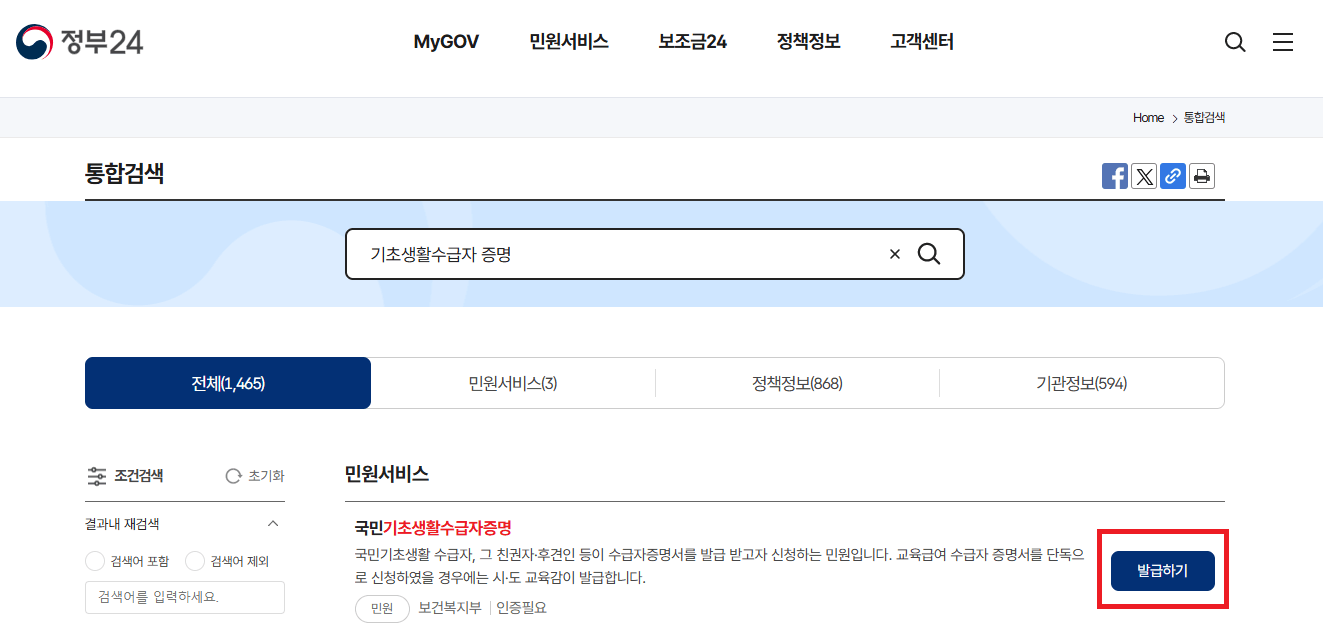Click the 검색어를 입력하세요 input field
The width and height of the screenshot is (1323, 626).
185,597
